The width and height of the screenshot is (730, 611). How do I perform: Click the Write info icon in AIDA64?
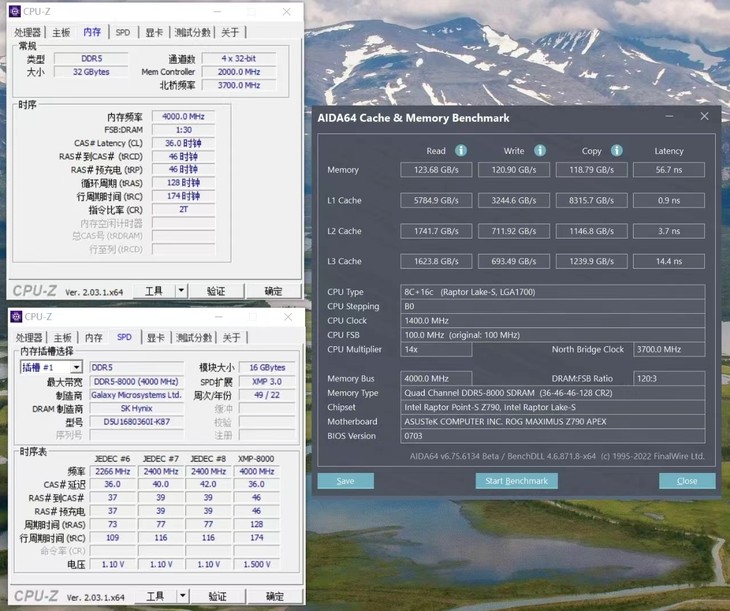[540, 150]
